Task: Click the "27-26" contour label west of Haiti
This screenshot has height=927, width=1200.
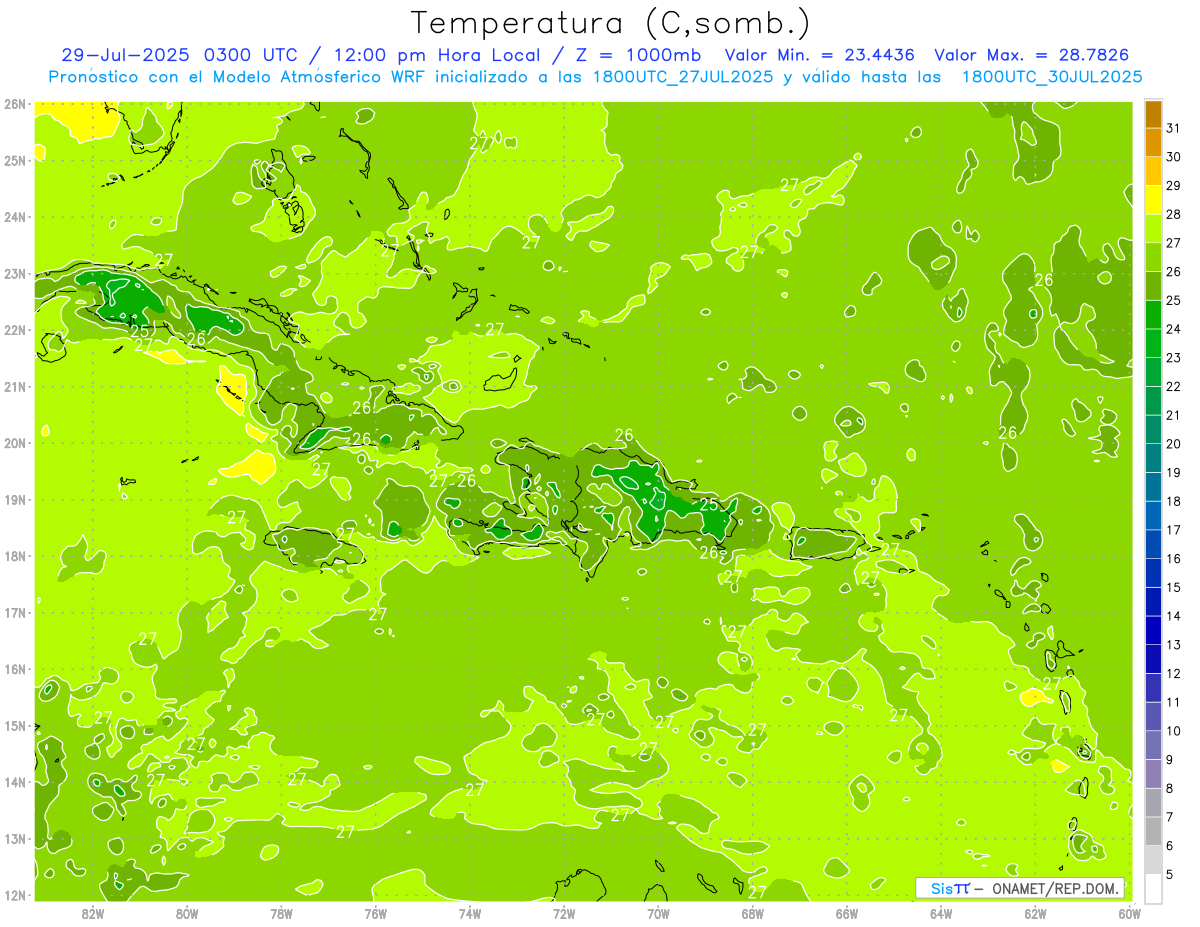Action: [453, 480]
